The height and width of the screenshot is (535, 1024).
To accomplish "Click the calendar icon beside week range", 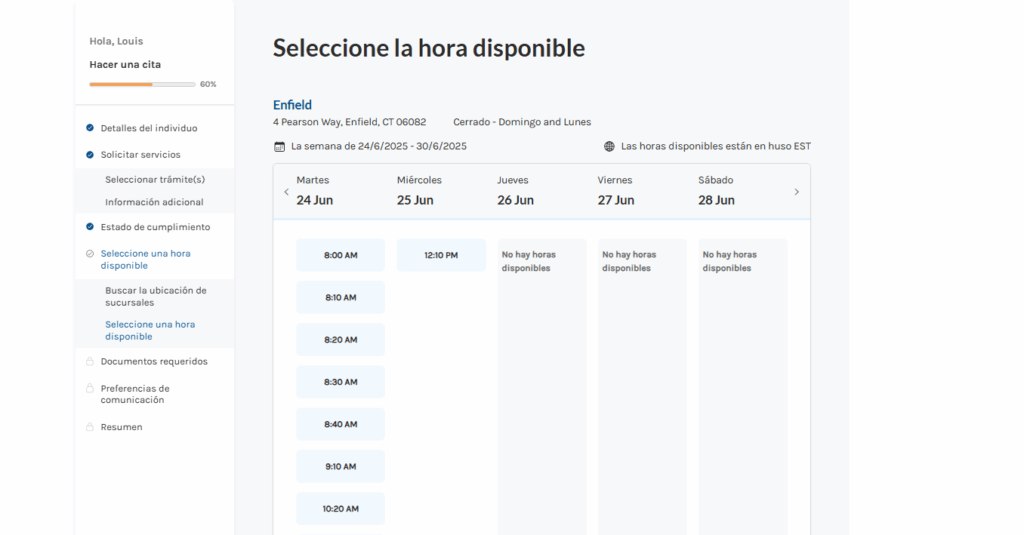I will 280,147.
